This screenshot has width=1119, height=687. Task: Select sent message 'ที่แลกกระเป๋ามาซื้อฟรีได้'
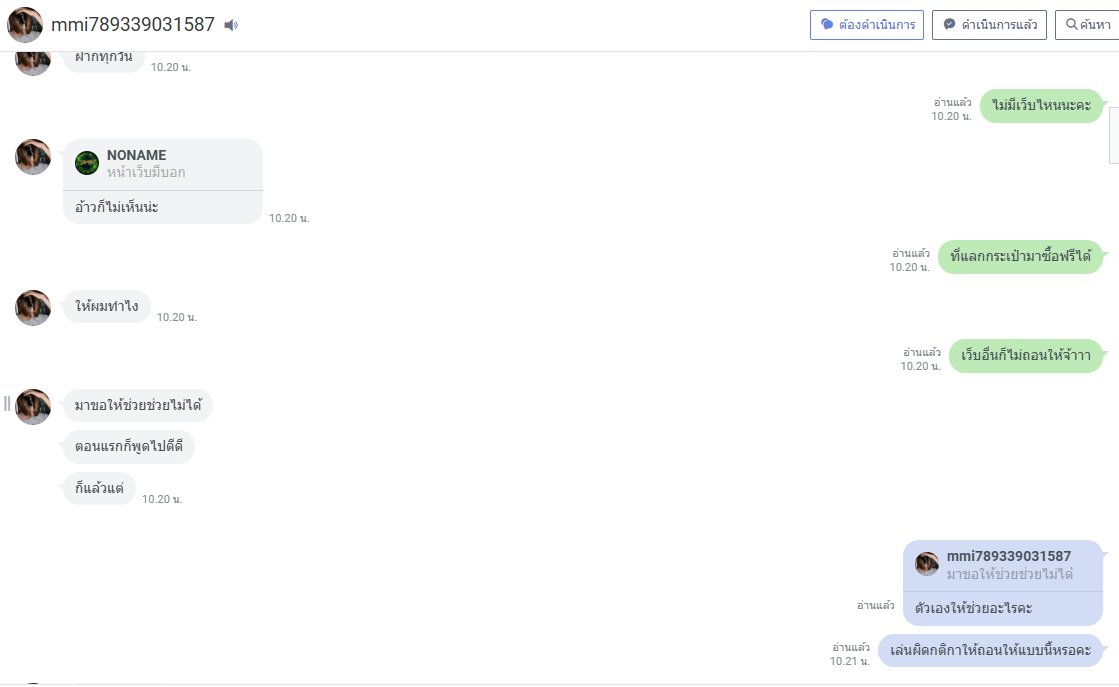point(1021,257)
